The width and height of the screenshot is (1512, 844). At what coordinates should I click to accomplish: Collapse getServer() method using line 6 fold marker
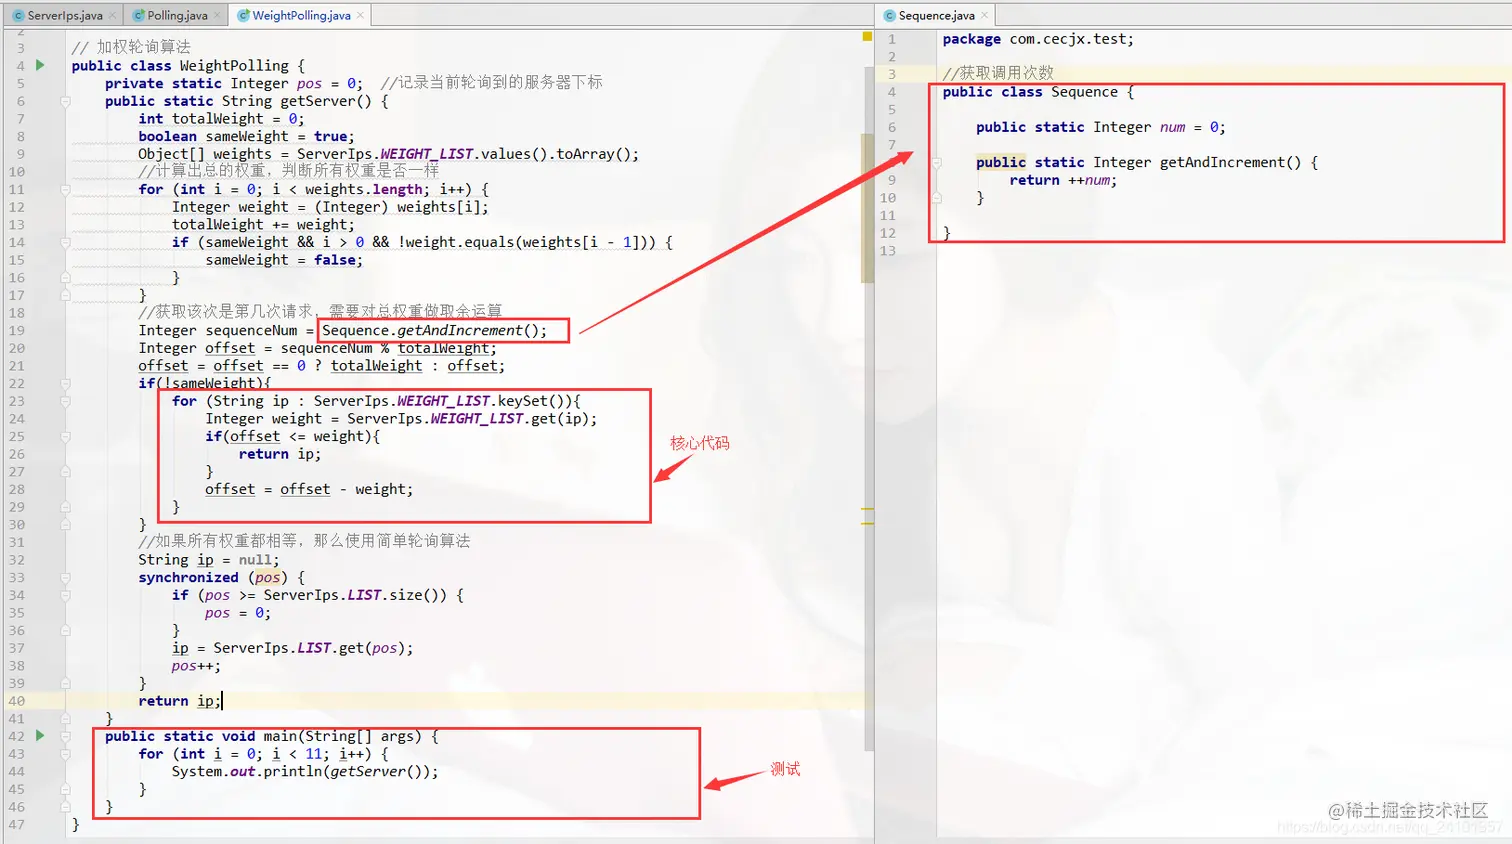[65, 101]
